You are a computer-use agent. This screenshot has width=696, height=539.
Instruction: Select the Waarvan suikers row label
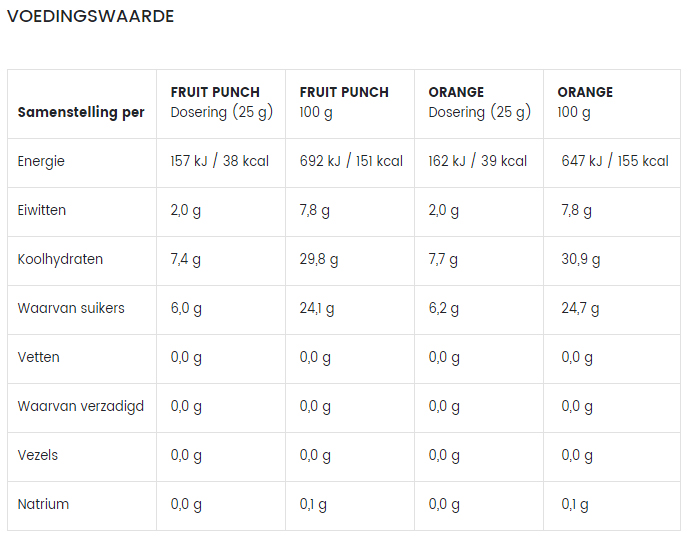coord(71,308)
